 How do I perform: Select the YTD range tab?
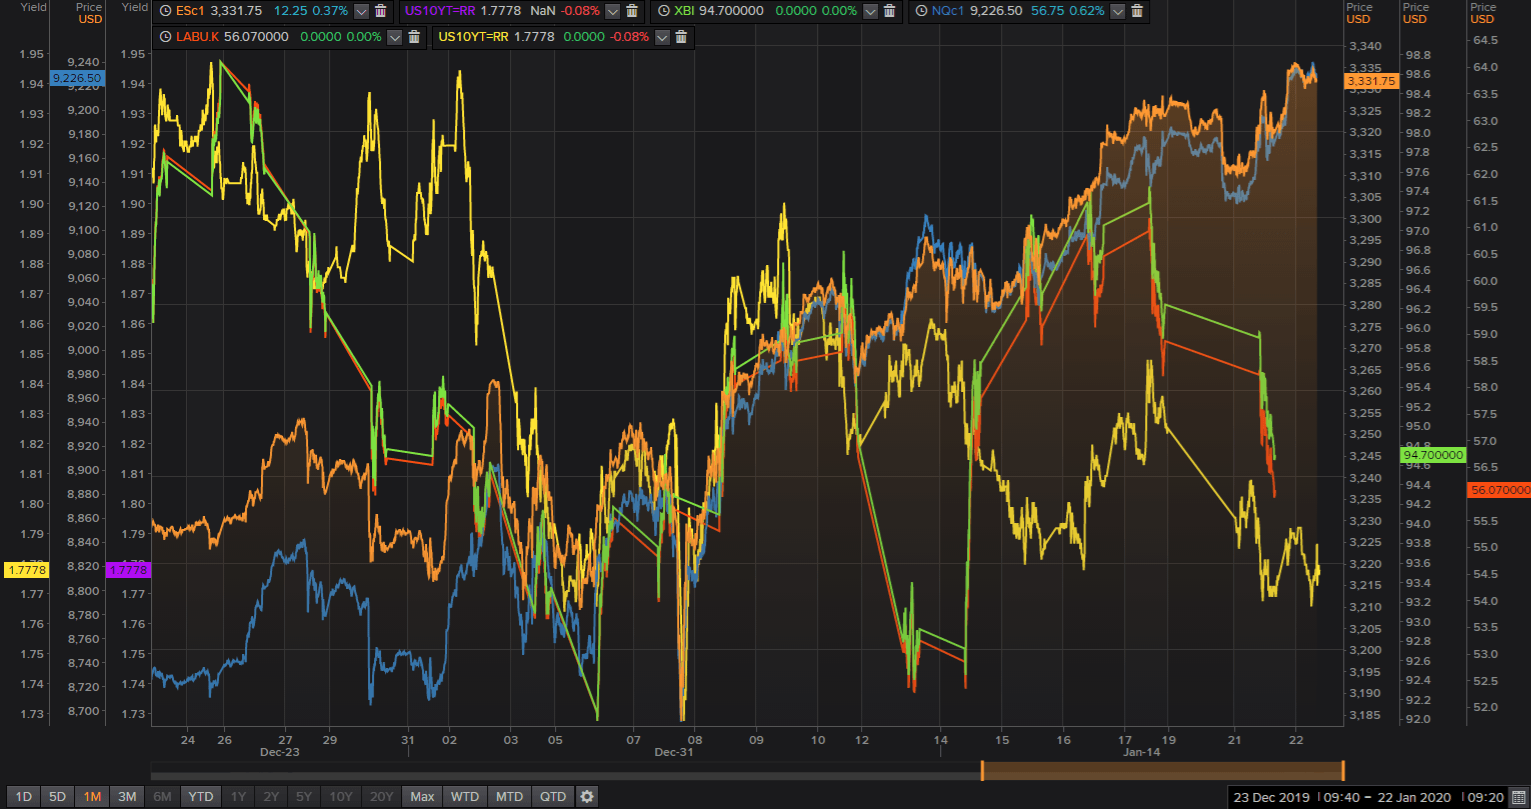[201, 797]
